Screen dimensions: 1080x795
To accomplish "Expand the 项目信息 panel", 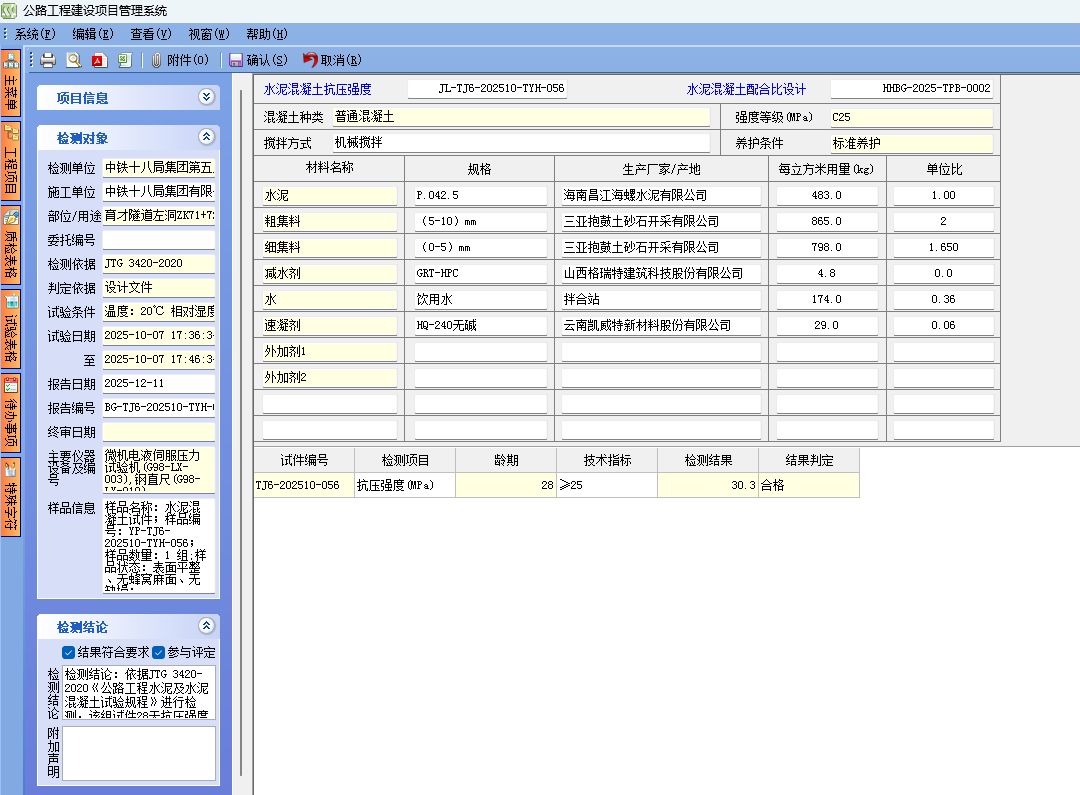I will coord(206,97).
